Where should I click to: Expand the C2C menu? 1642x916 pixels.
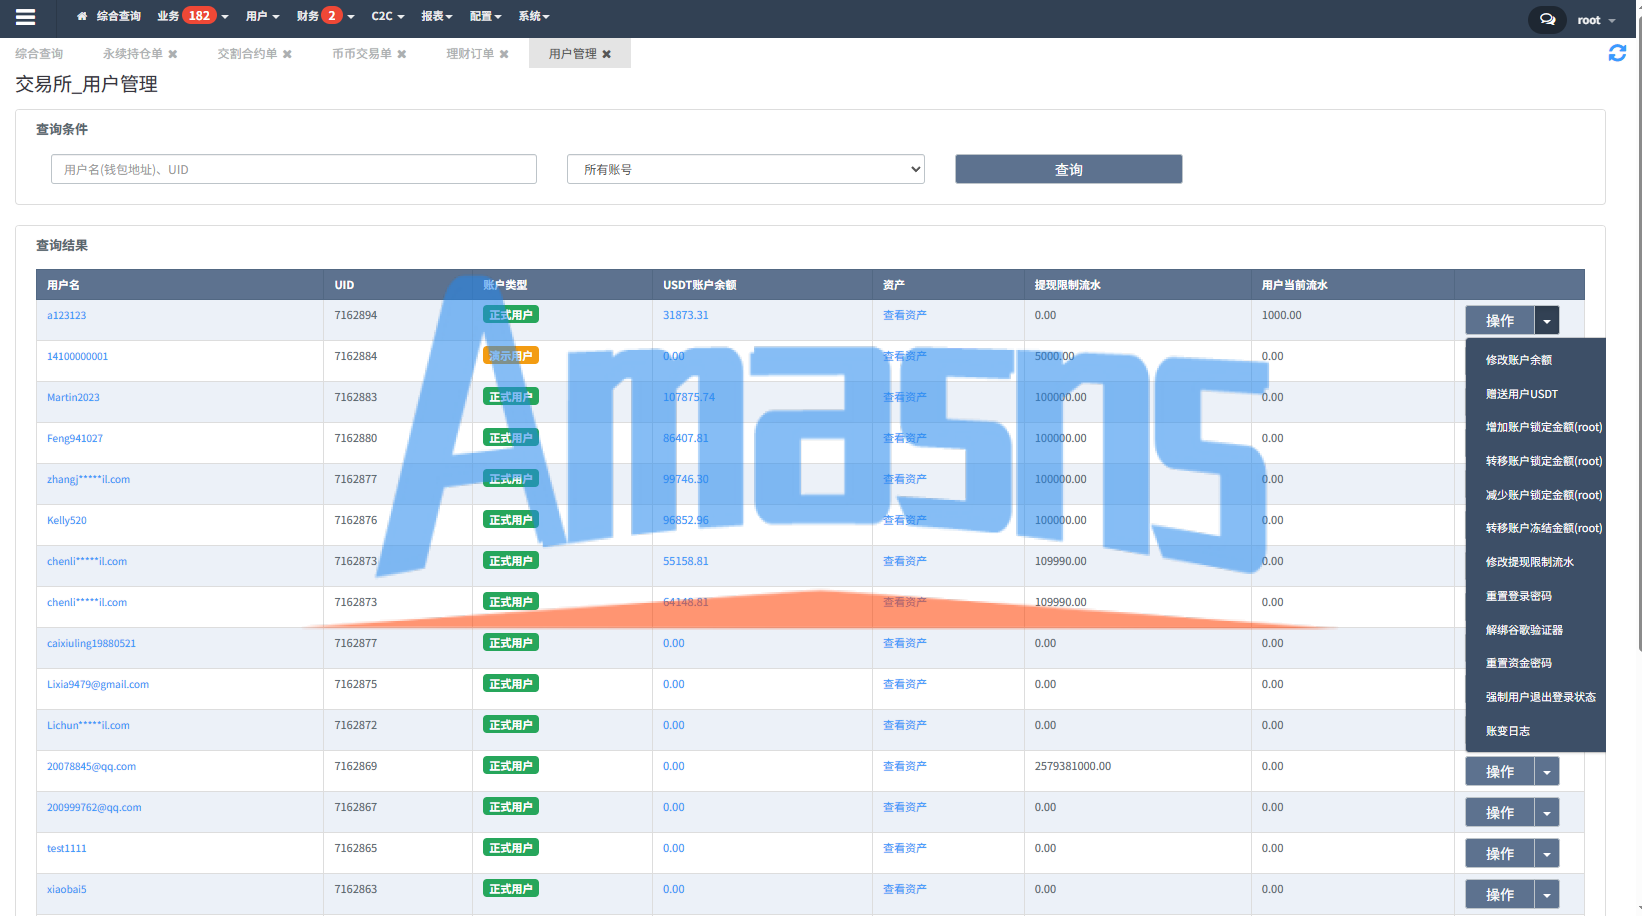(x=388, y=16)
